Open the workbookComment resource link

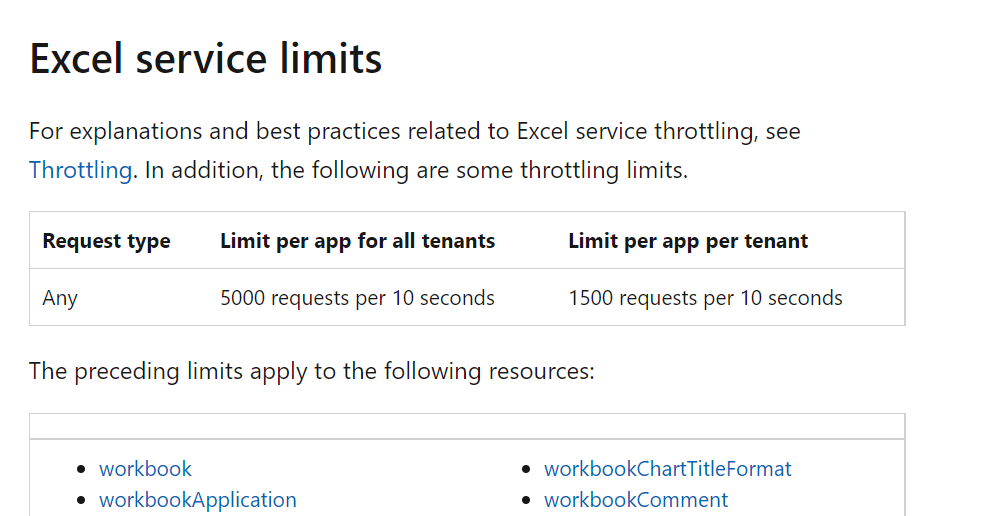[x=636, y=500]
